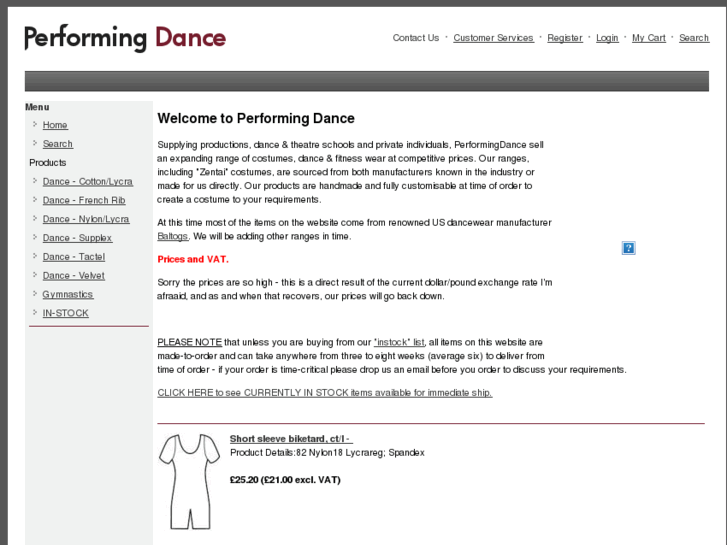Open Search in the sidebar menu
Viewport: 727px width, 545px height.
pyautogui.click(x=58, y=144)
